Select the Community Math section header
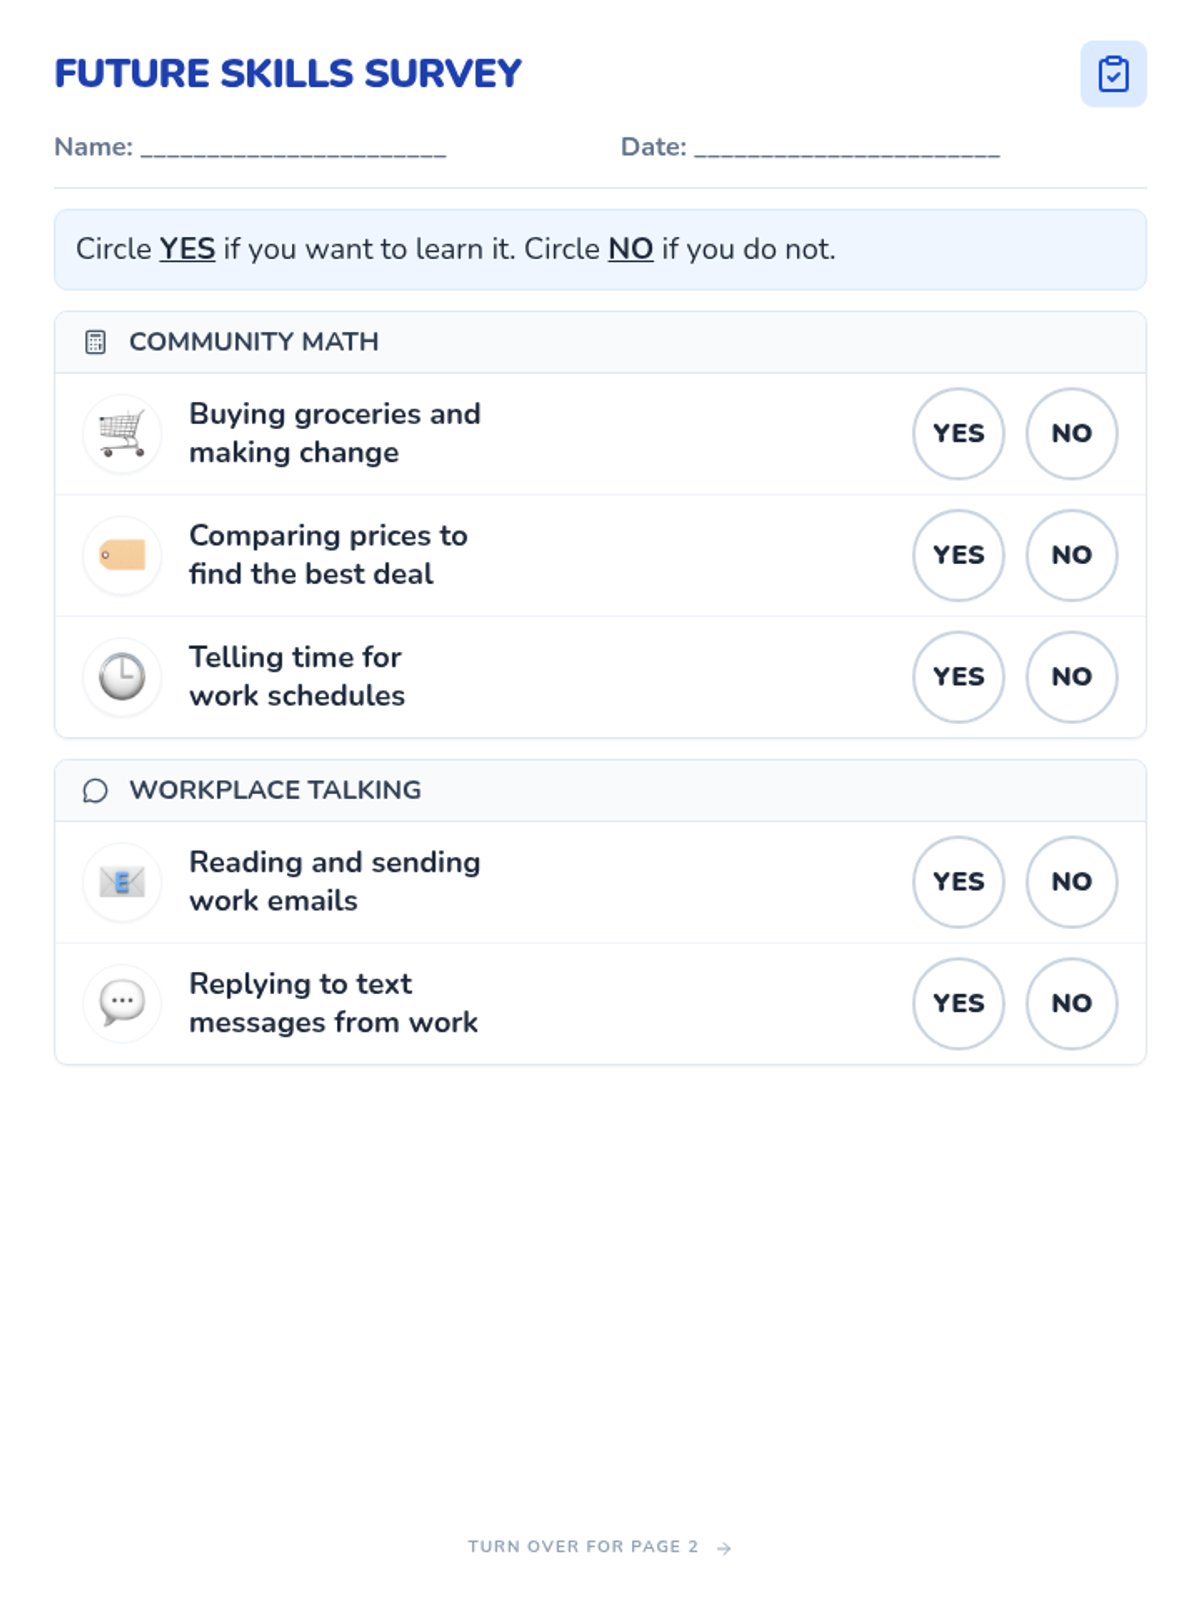1200x1600 pixels. pos(600,342)
